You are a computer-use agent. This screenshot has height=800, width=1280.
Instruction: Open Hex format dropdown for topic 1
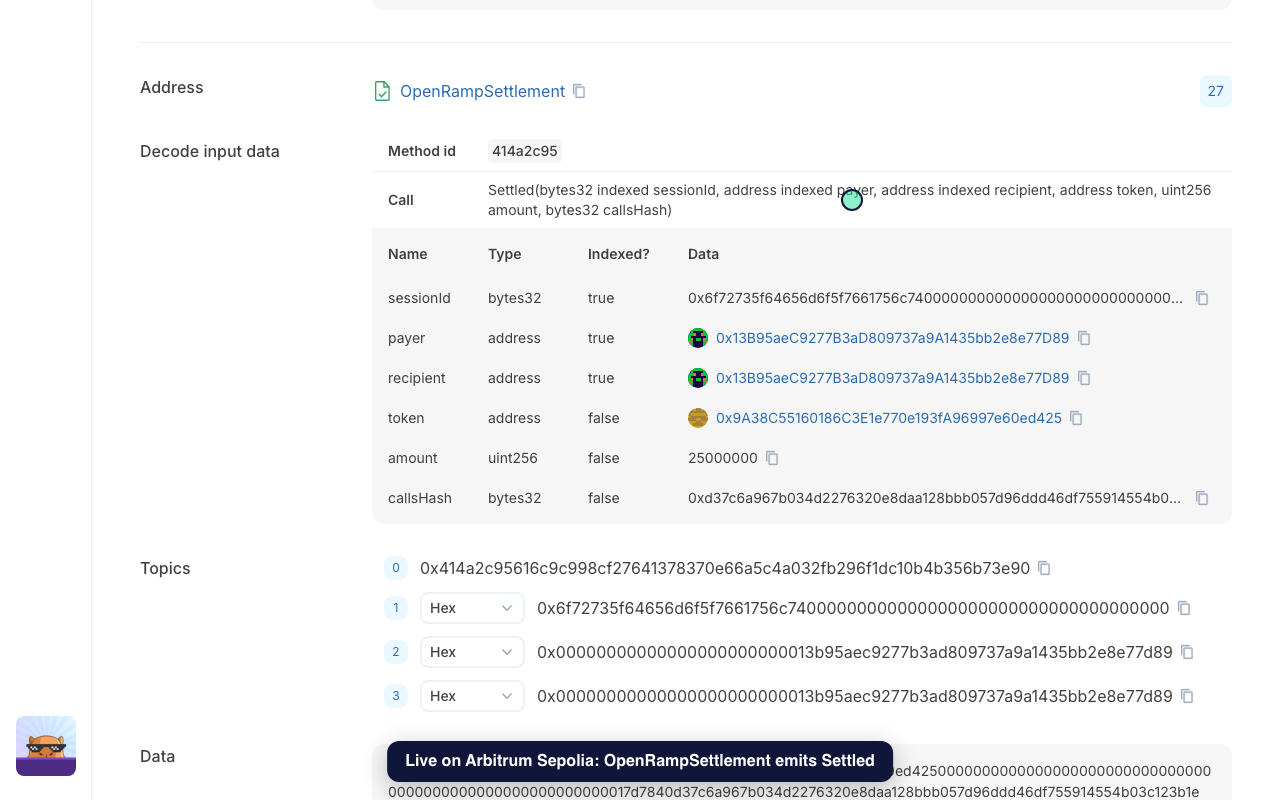click(x=472, y=608)
